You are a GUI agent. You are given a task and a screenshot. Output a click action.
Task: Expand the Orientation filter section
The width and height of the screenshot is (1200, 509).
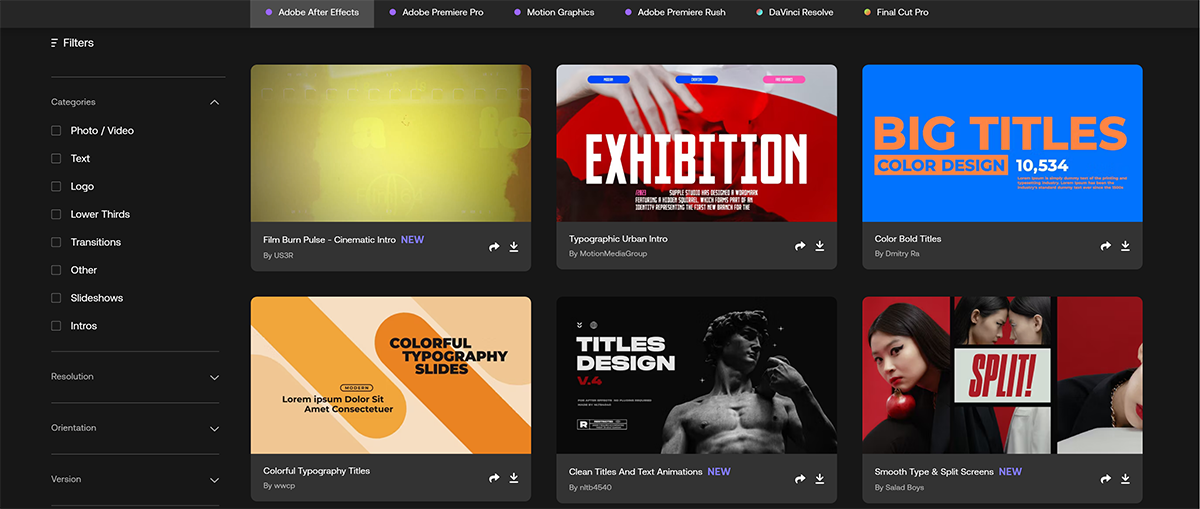(x=214, y=428)
